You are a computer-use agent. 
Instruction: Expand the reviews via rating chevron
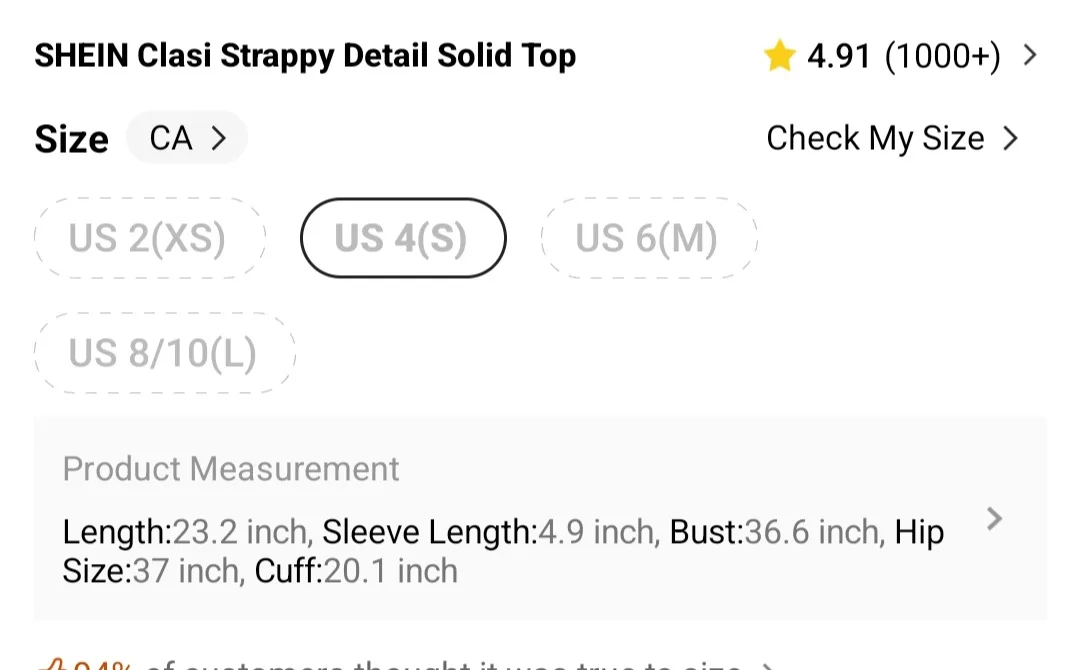1030,55
